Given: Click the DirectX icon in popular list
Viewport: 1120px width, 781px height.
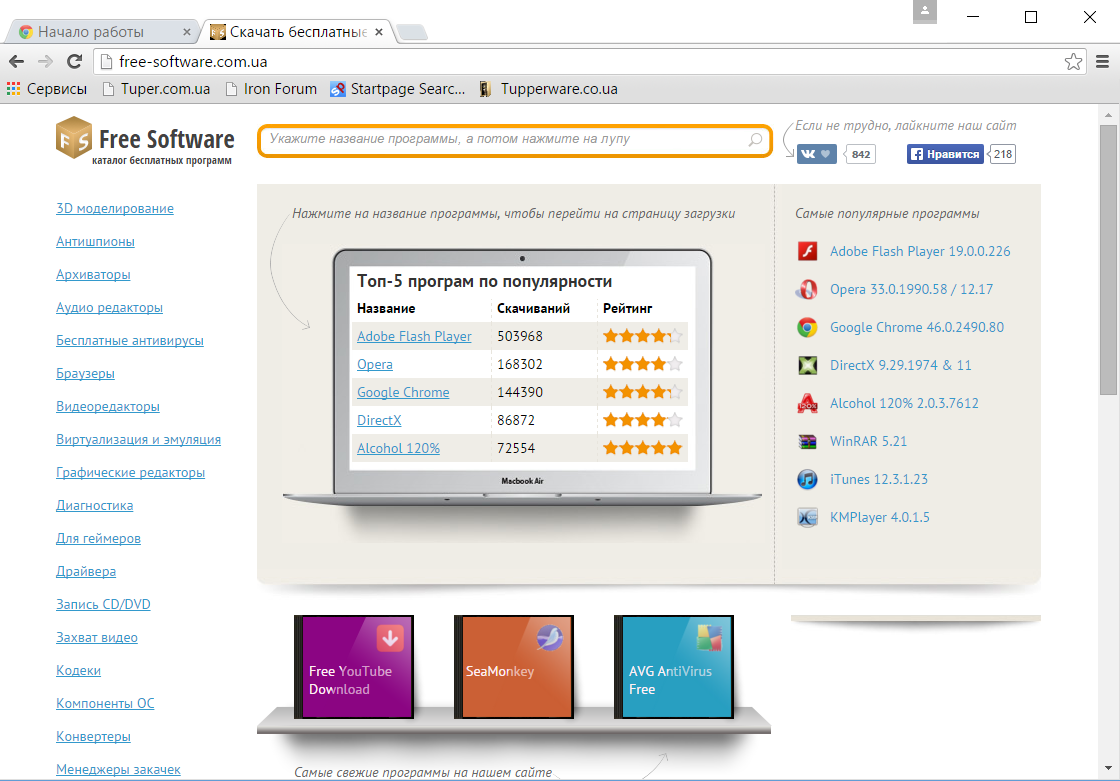Looking at the screenshot, I should point(807,365).
